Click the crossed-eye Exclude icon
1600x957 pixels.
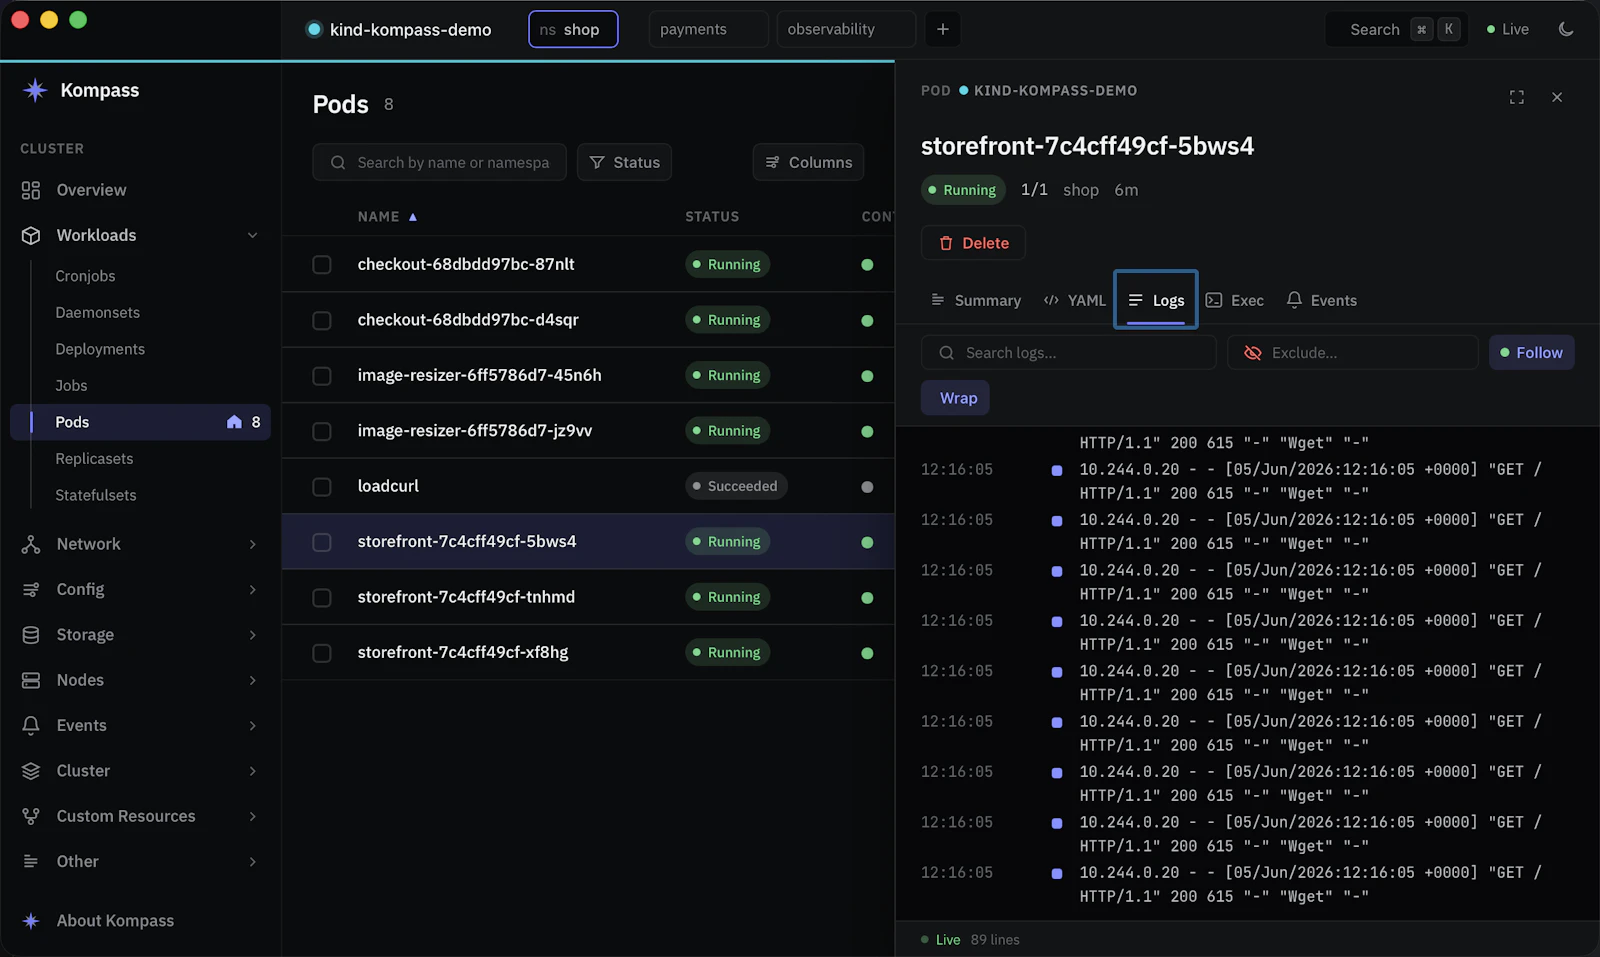(1252, 353)
